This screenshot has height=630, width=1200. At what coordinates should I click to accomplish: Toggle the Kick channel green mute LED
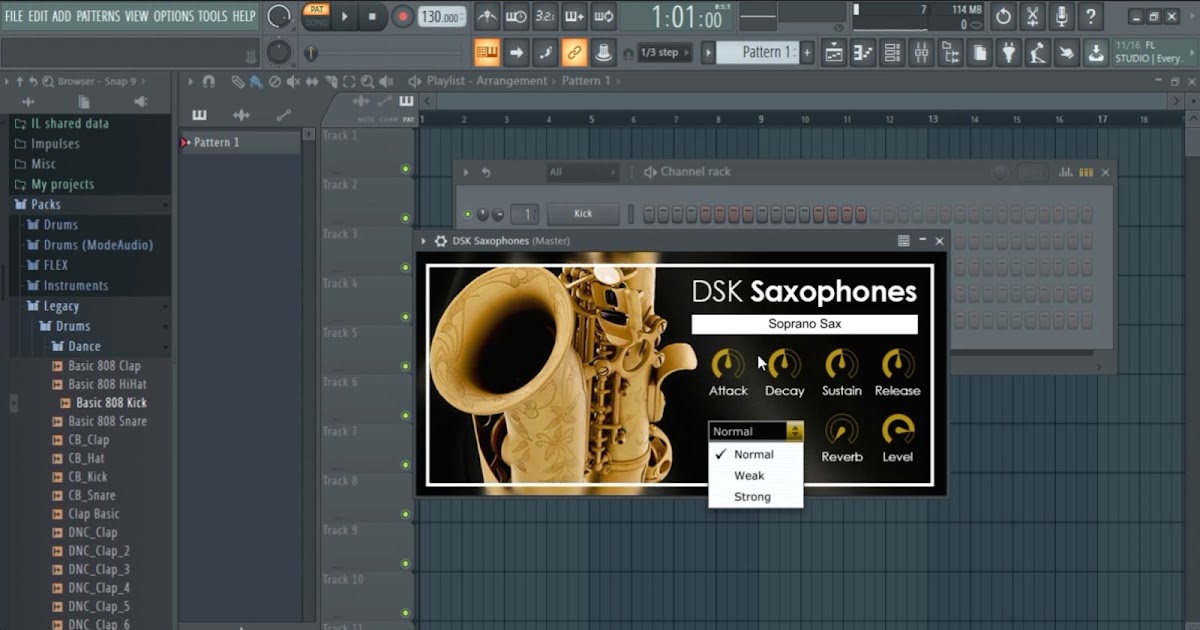467,214
